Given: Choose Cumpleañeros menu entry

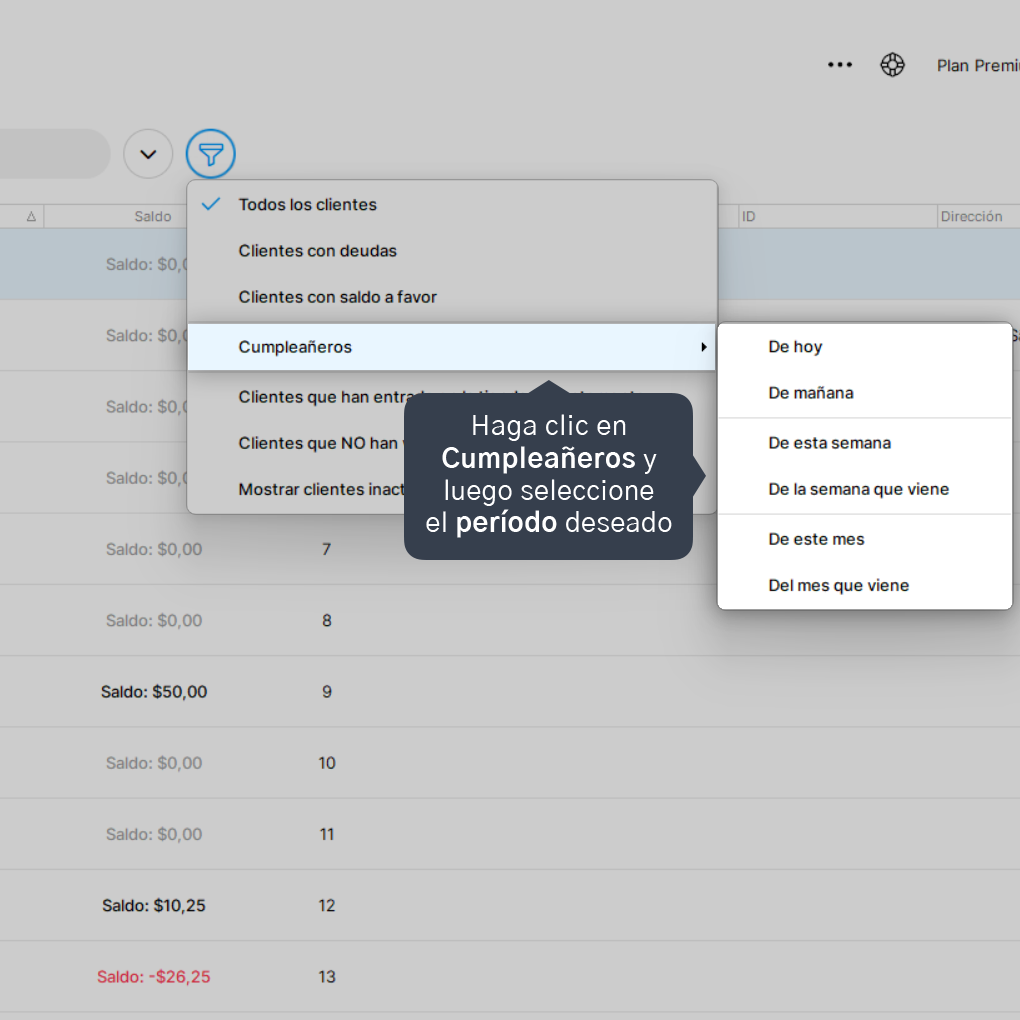Looking at the screenshot, I should (x=452, y=347).
